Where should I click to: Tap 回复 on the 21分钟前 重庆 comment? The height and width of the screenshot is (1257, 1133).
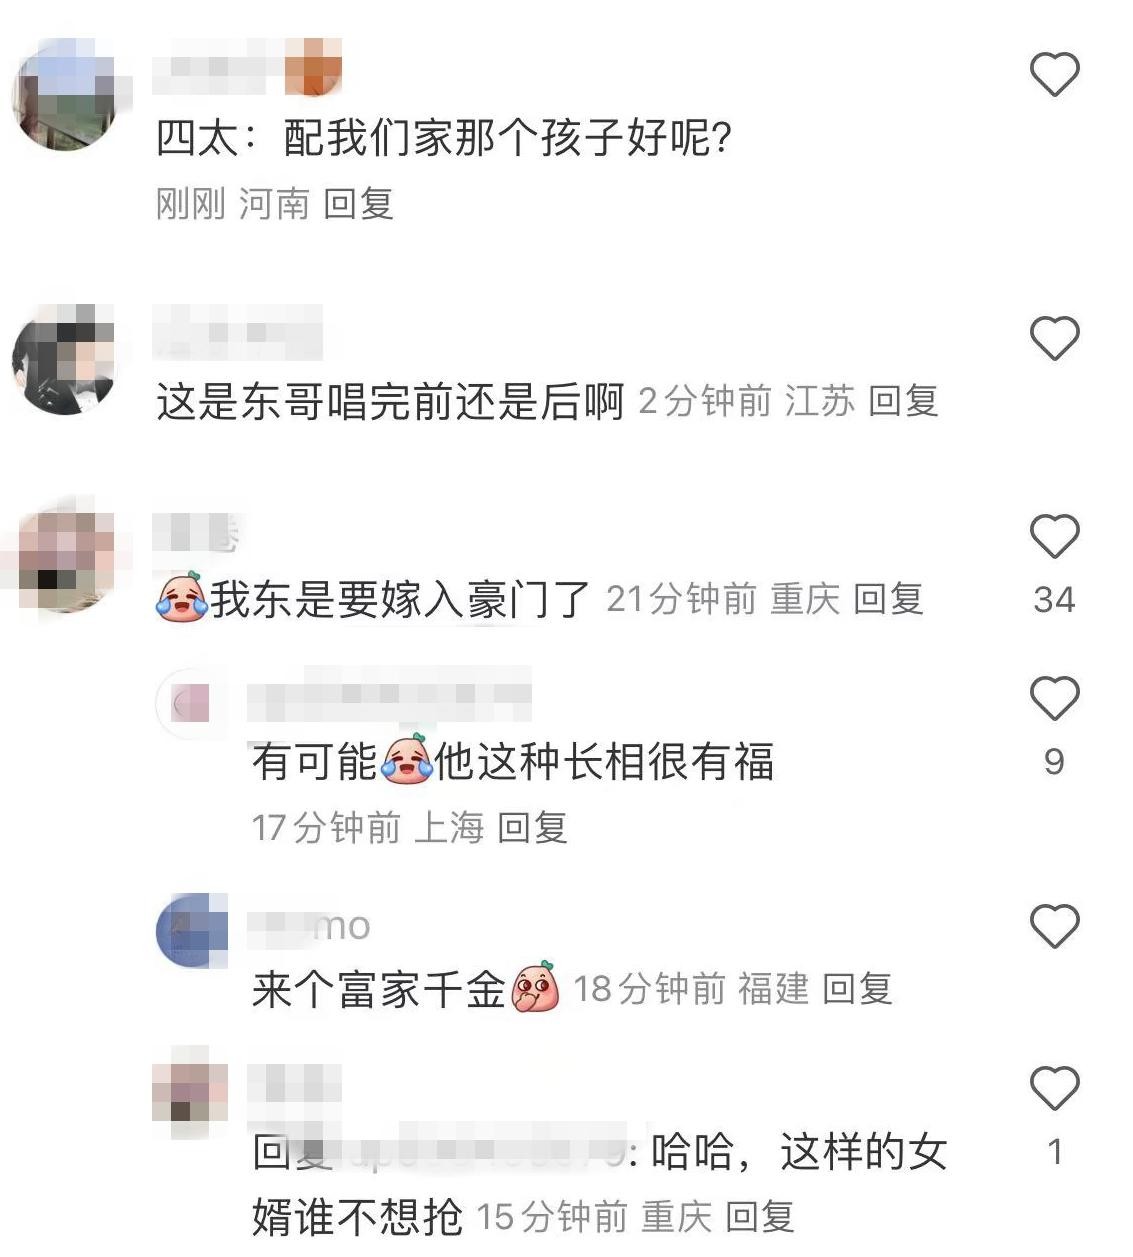click(888, 599)
